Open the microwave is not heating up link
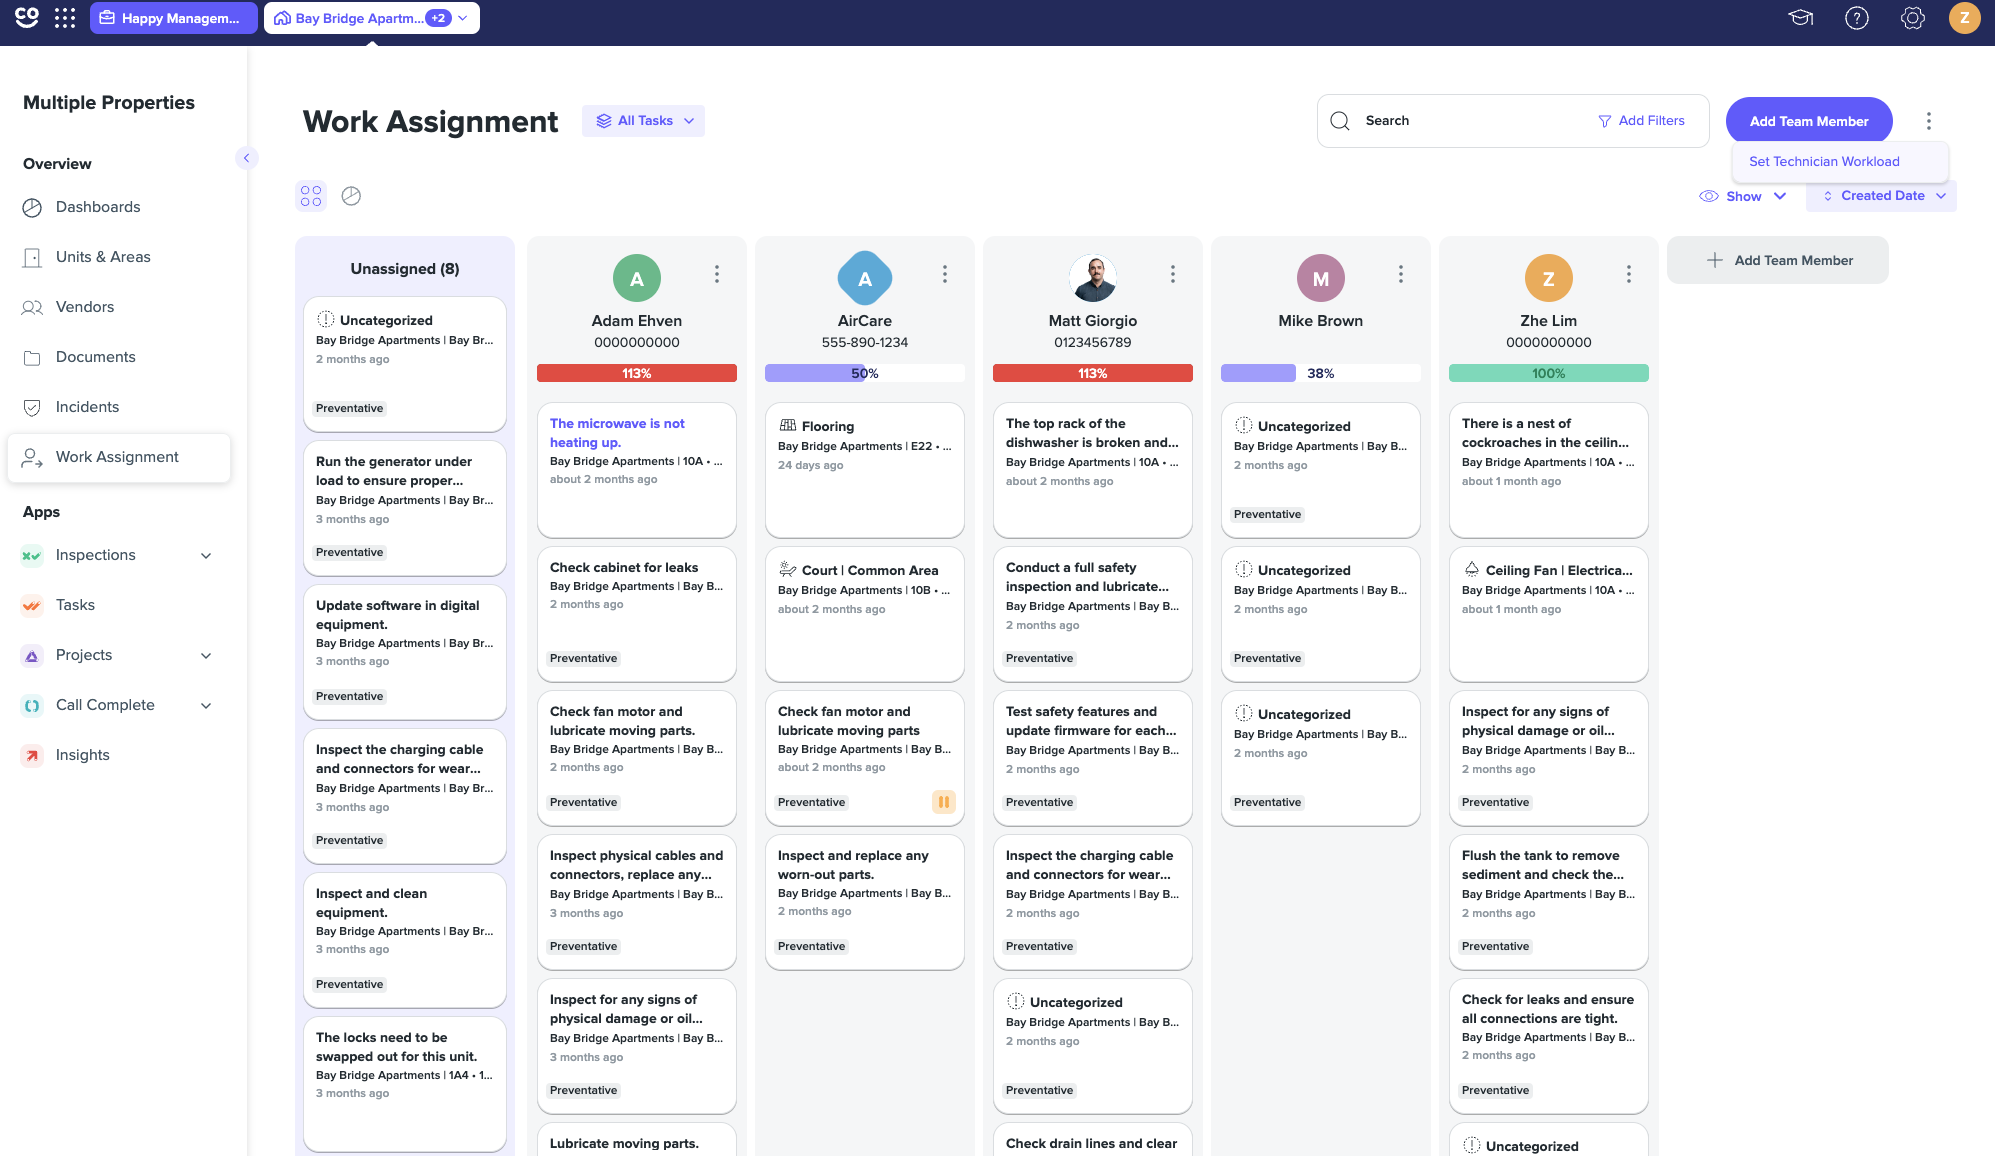The width and height of the screenshot is (1995, 1156). point(617,433)
